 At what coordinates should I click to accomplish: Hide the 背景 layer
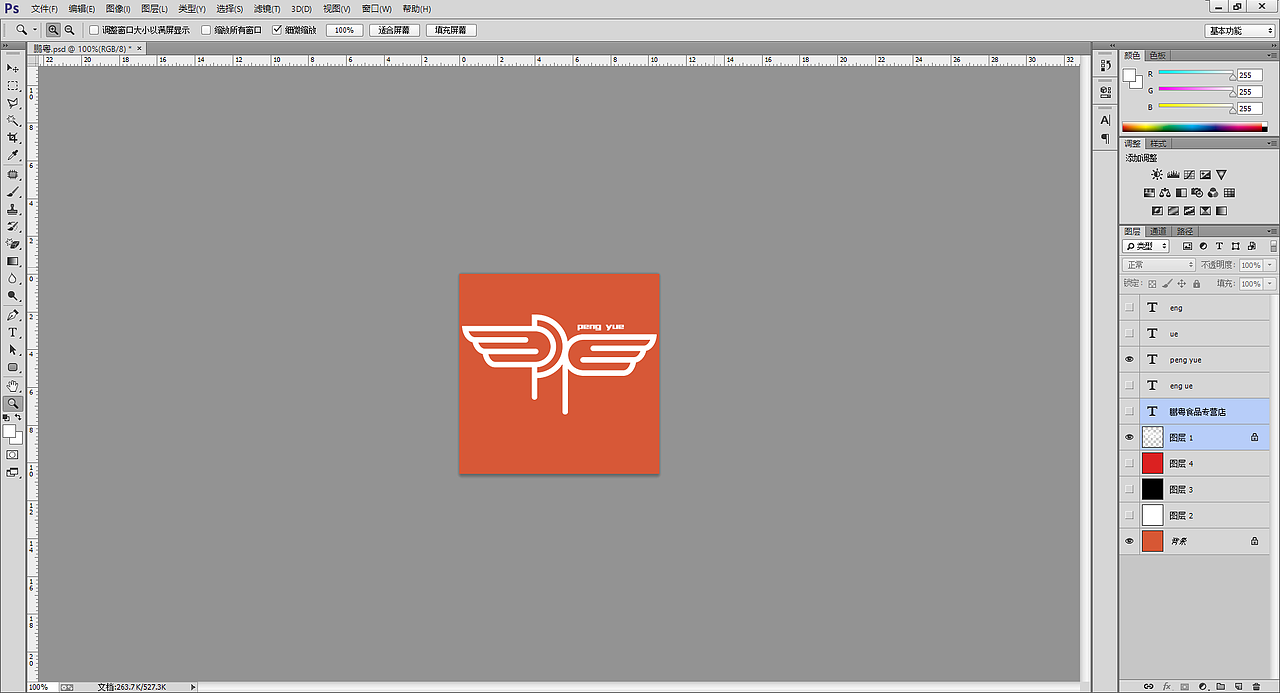click(x=1130, y=542)
